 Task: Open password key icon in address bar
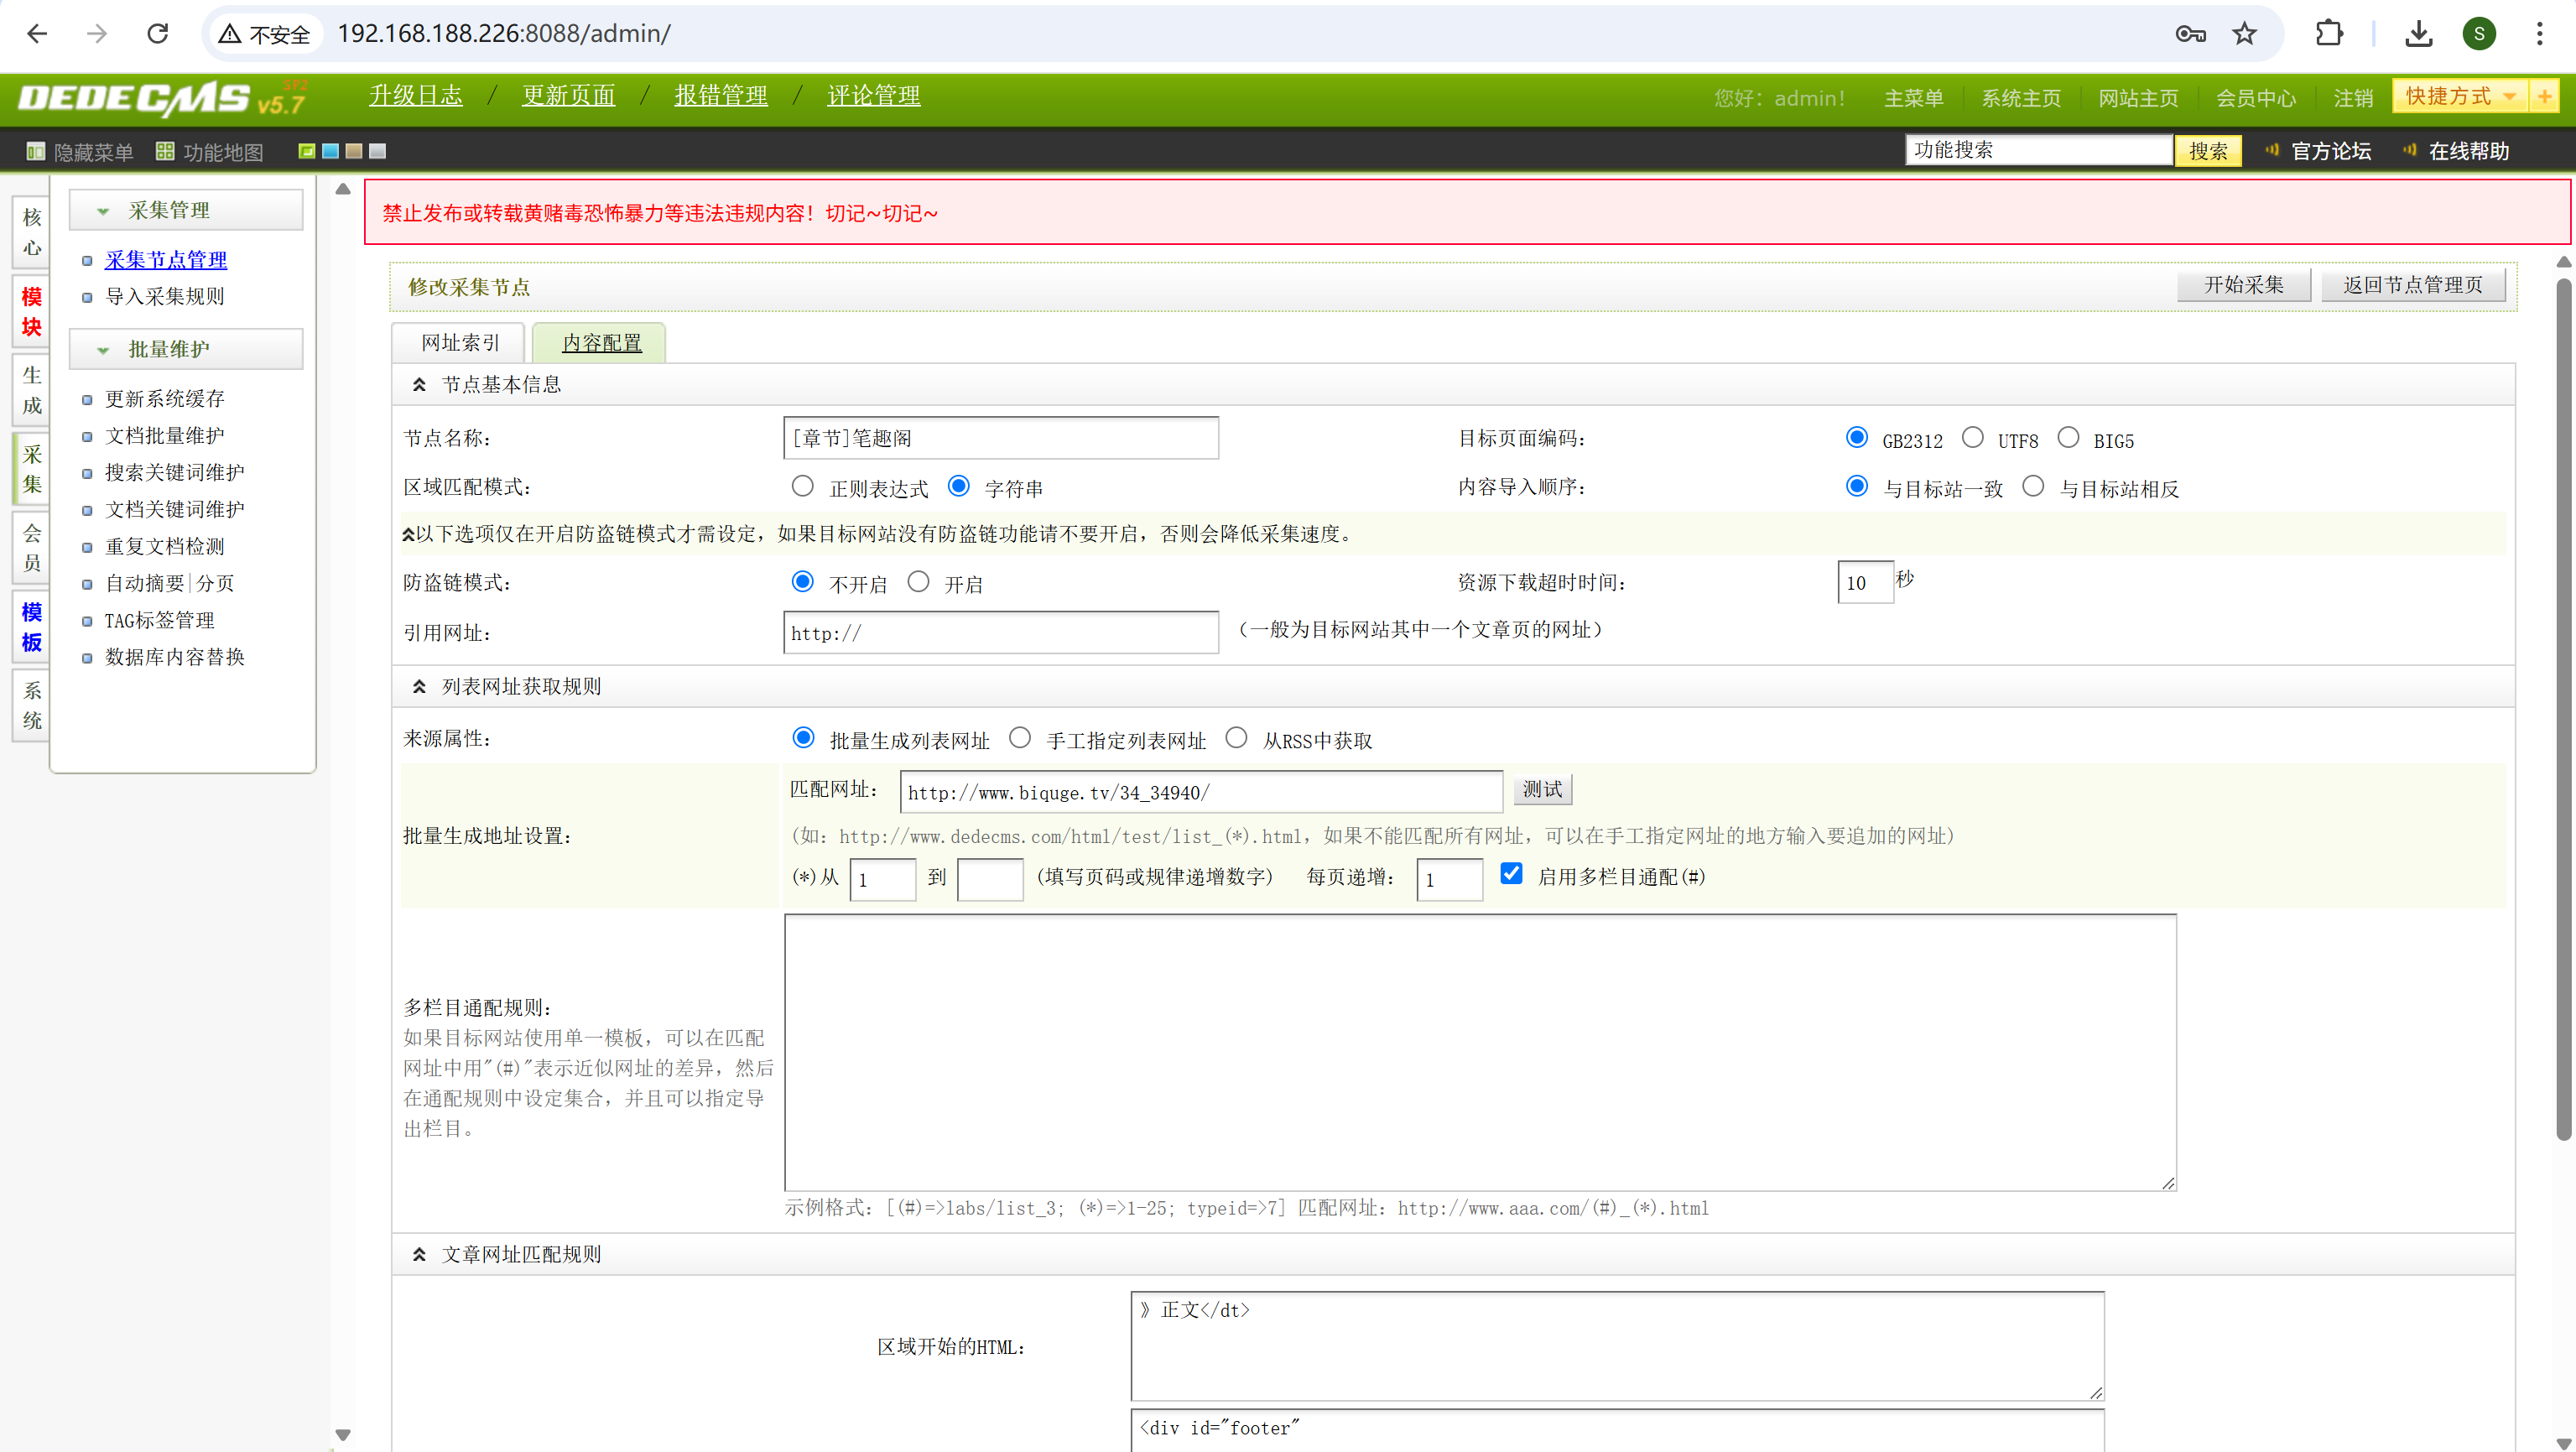point(2190,34)
